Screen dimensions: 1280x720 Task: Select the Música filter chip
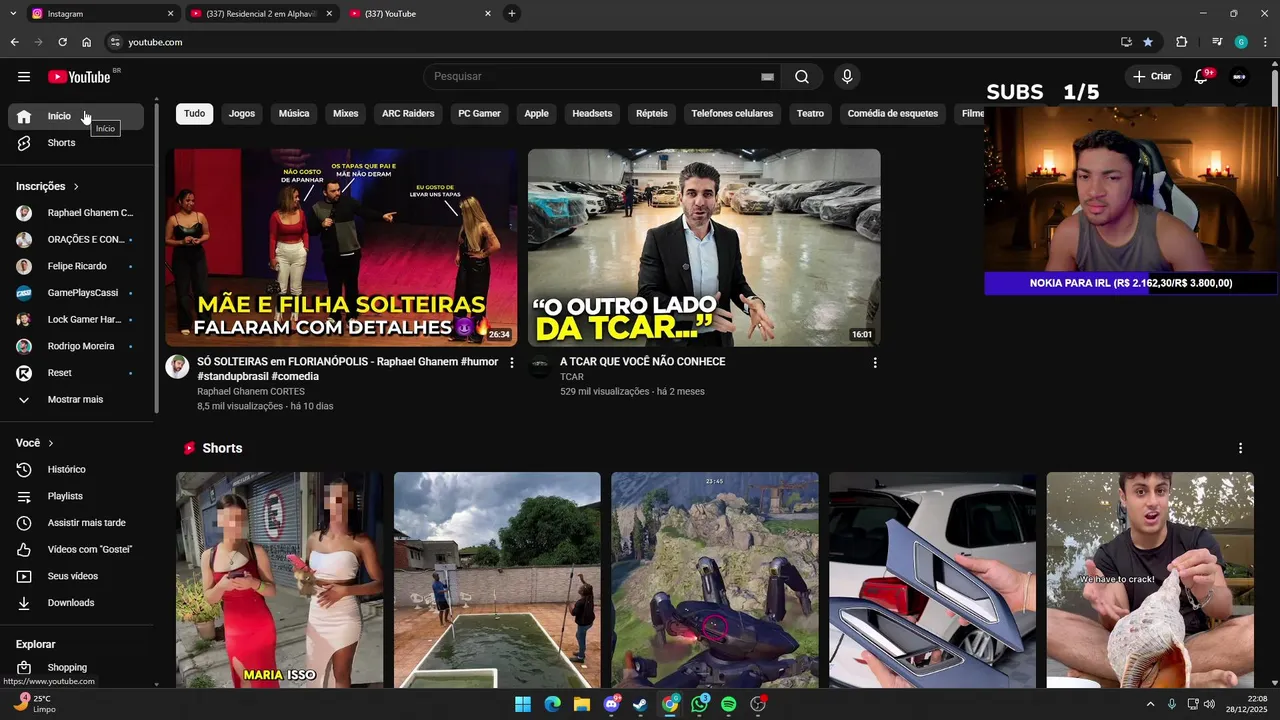[294, 114]
